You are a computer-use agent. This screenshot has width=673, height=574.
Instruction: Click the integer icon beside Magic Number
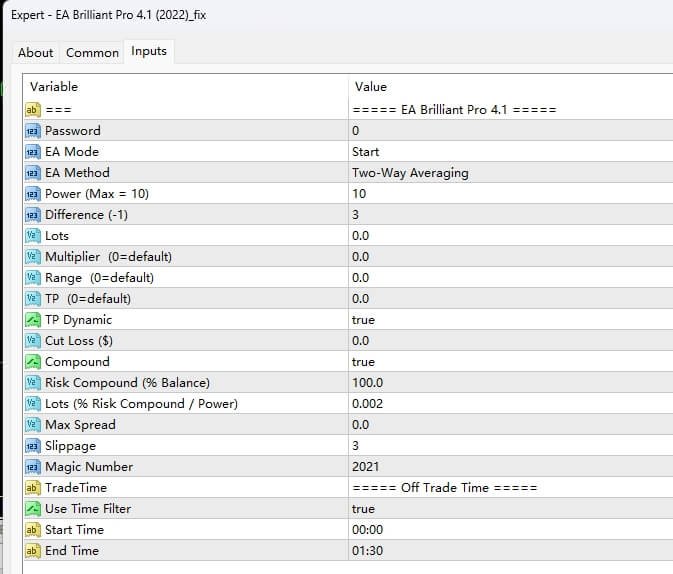point(33,467)
